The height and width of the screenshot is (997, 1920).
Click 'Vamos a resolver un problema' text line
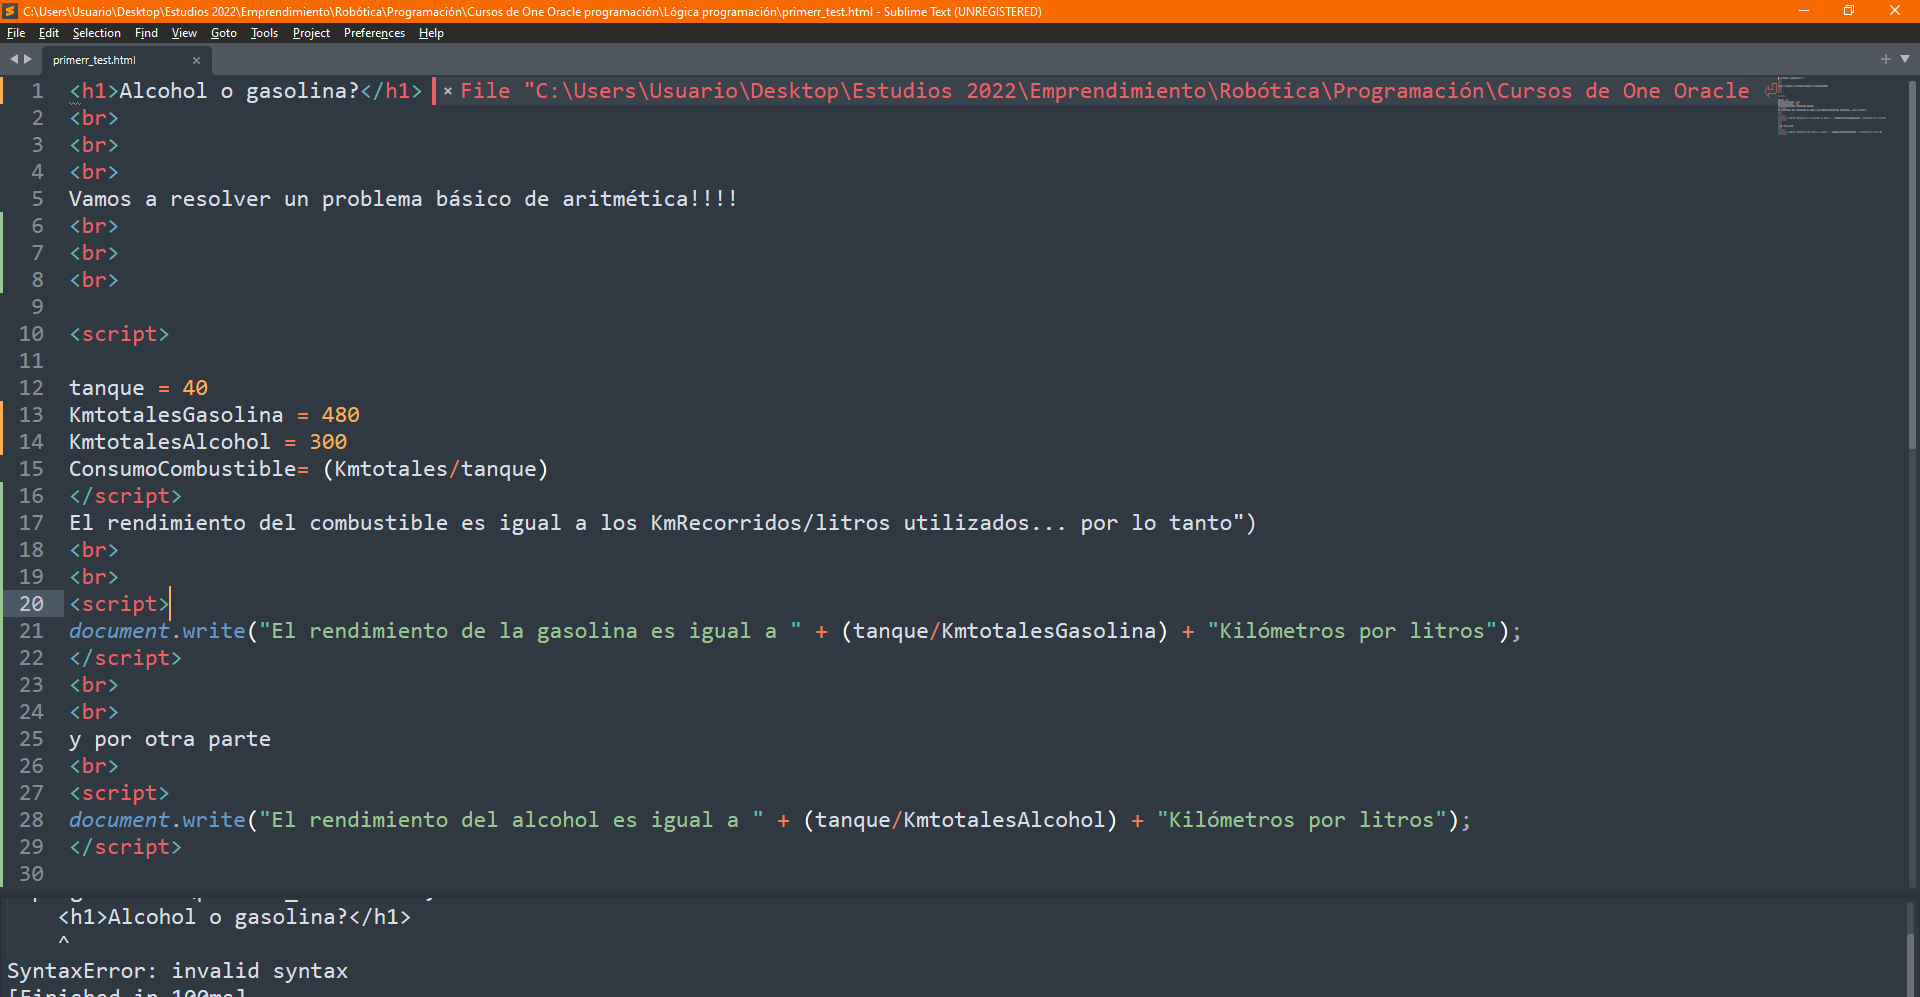[403, 199]
